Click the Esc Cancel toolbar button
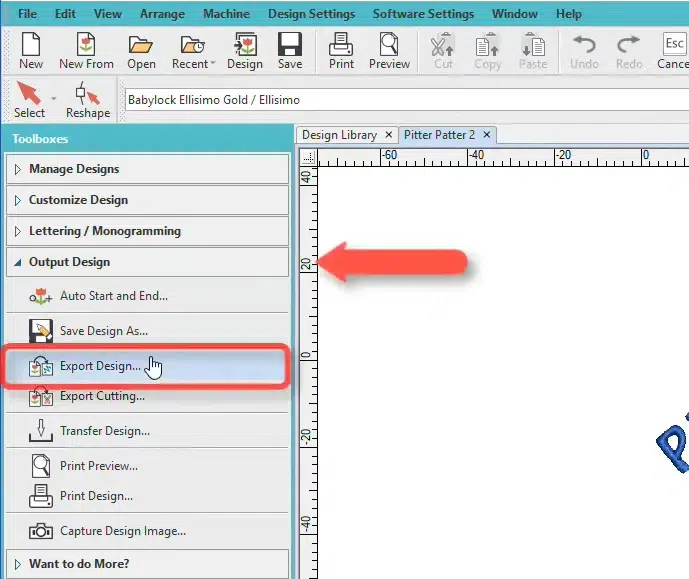The image size is (689, 579). 673,51
